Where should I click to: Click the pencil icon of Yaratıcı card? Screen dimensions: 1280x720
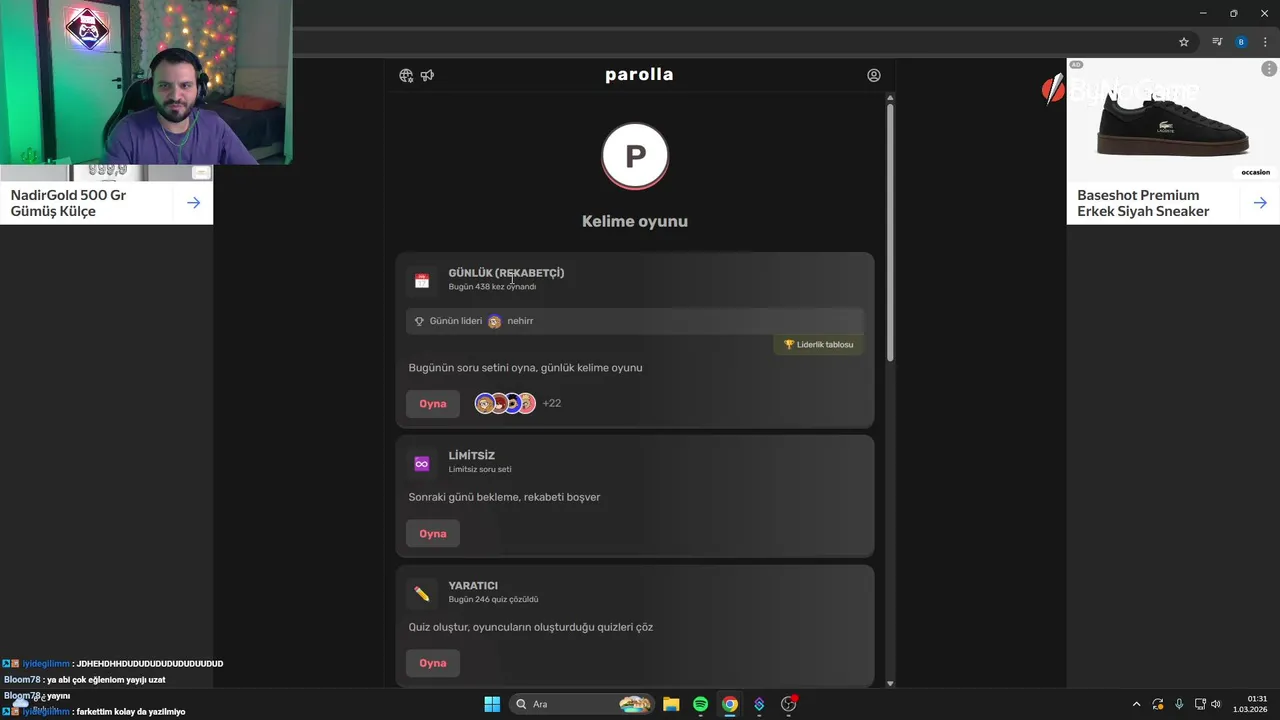pos(422,594)
